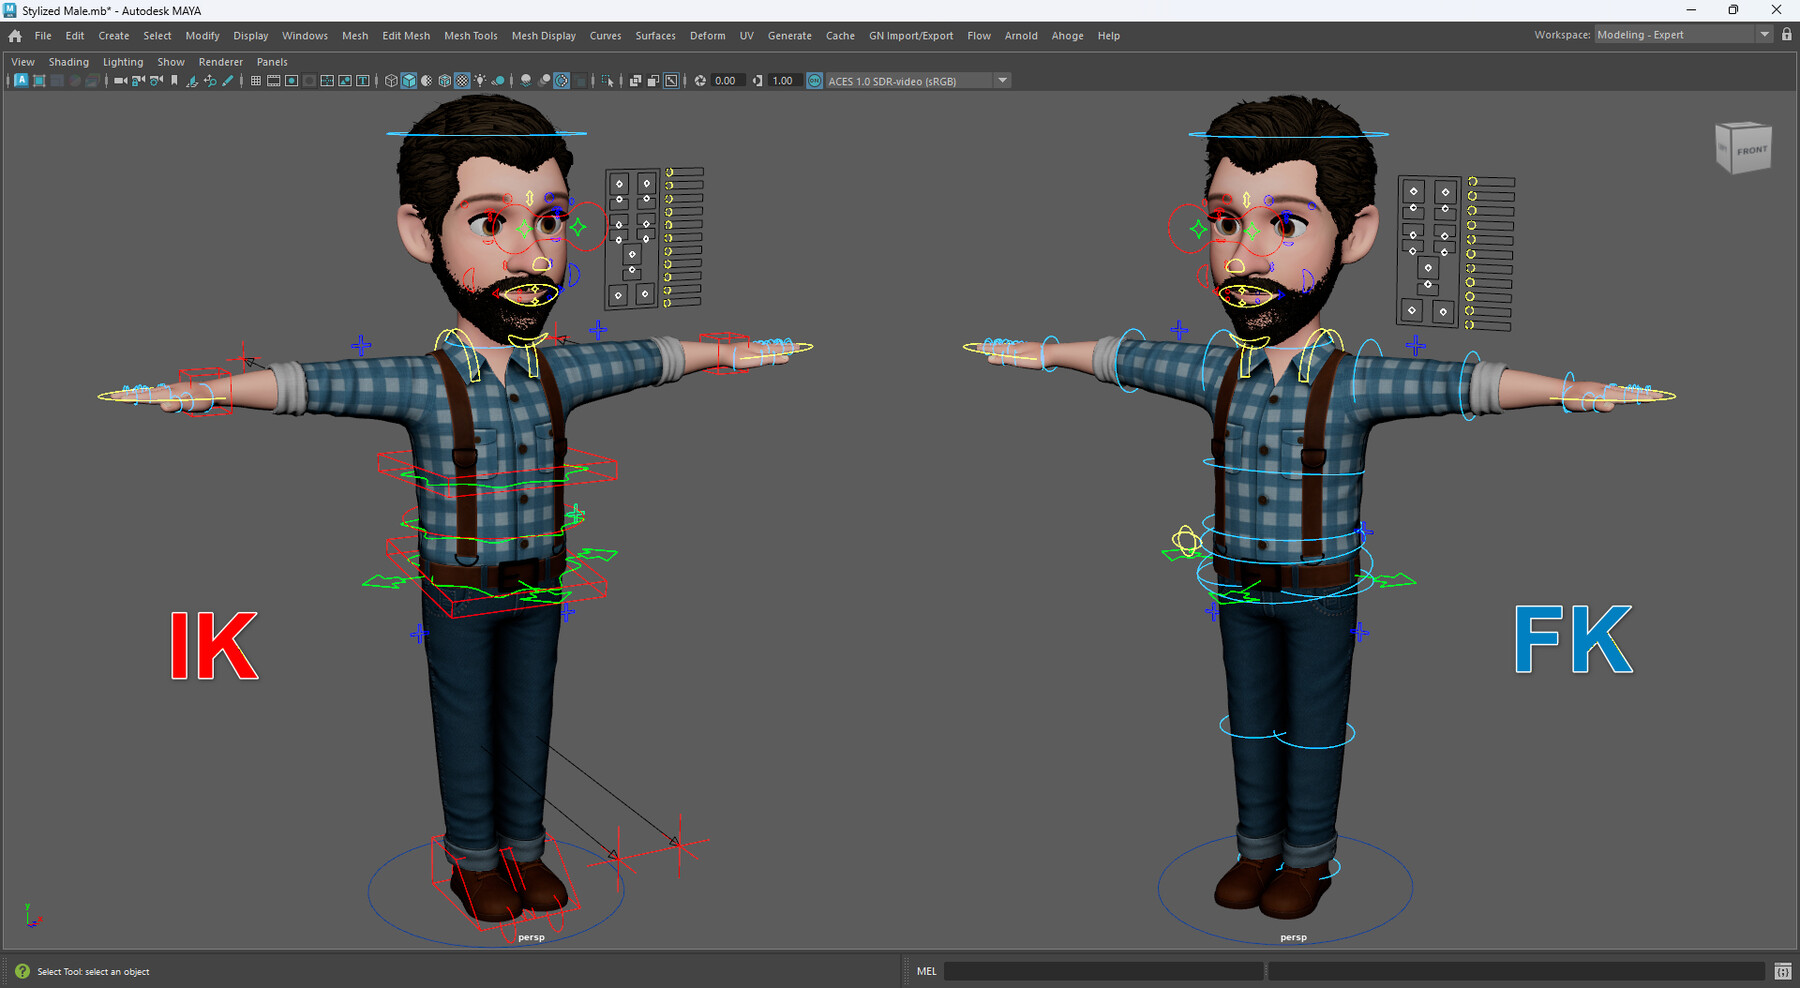
Task: Toggle the scene lock icon near Workspace
Action: click(x=1787, y=33)
